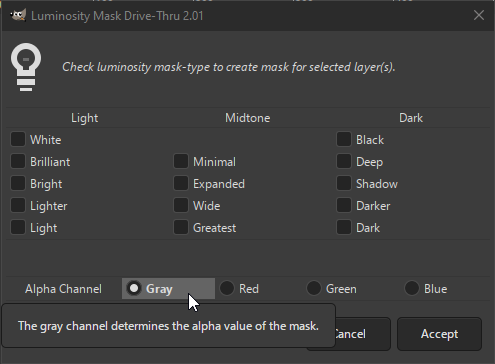Click the GIMP Wilber title bar icon
The width and height of the screenshot is (495, 364).
coord(18,15)
